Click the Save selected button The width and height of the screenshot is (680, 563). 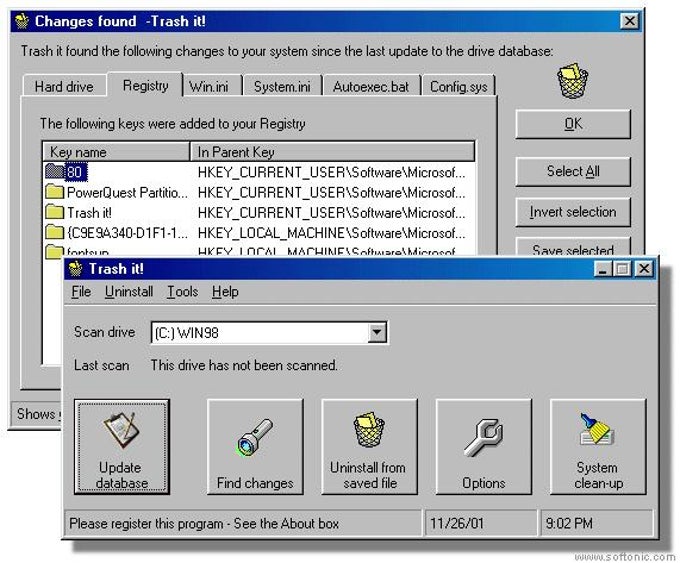click(573, 248)
